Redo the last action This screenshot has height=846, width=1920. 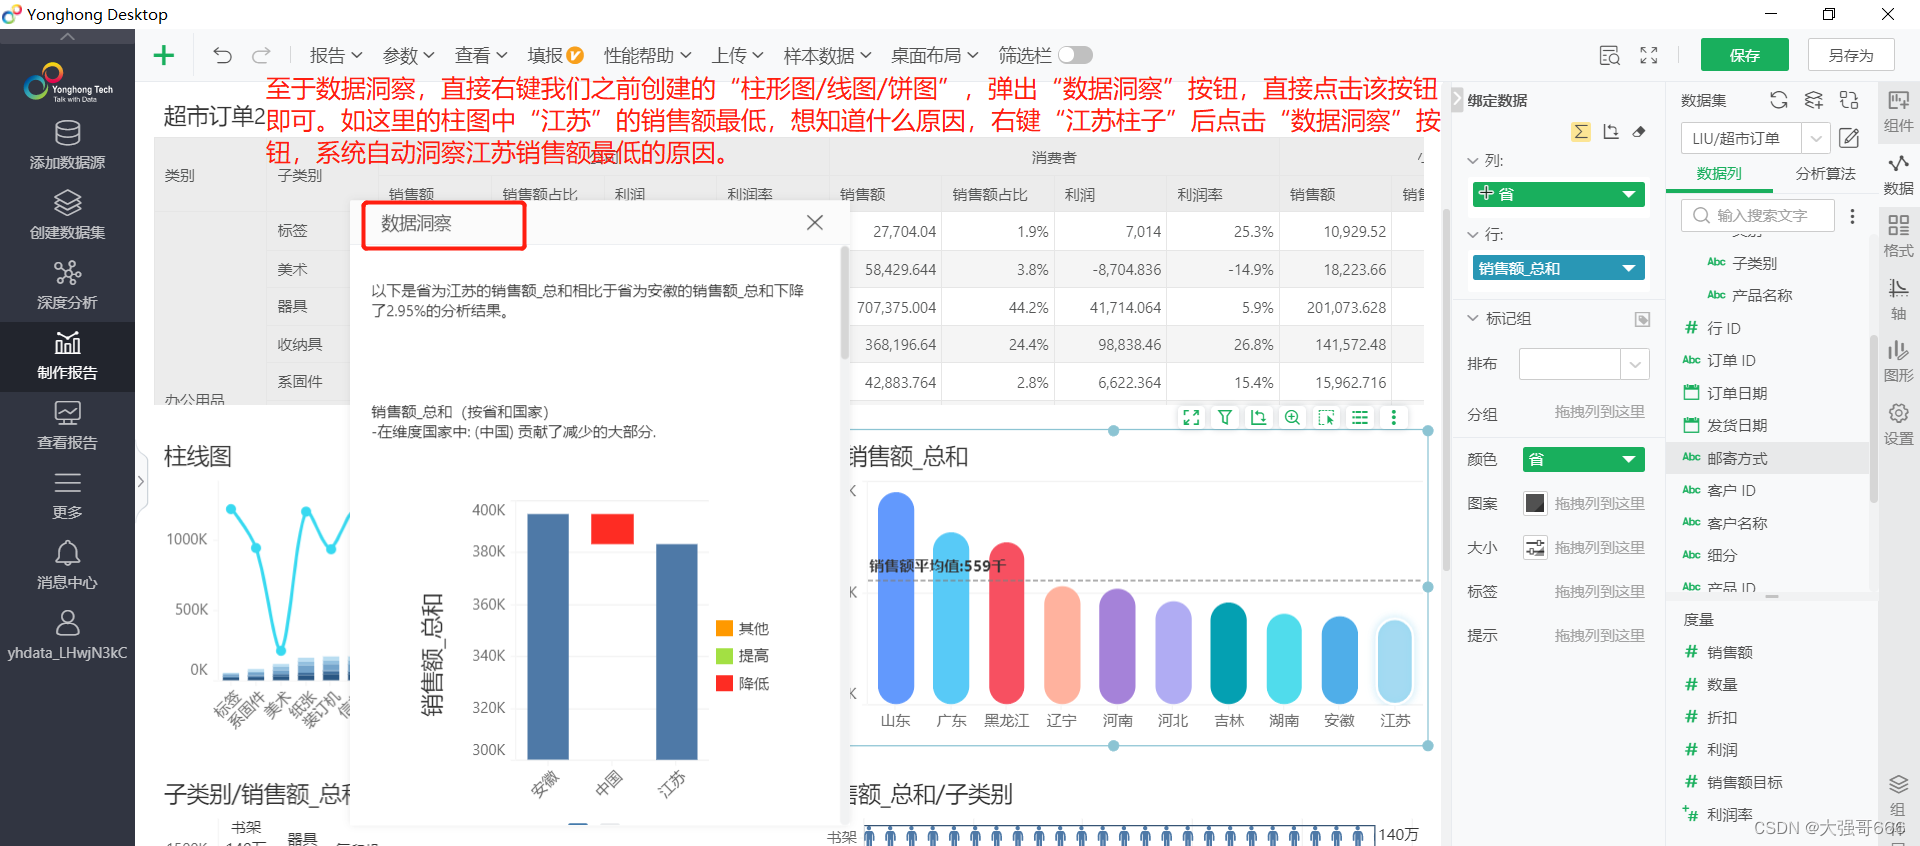[x=262, y=55]
